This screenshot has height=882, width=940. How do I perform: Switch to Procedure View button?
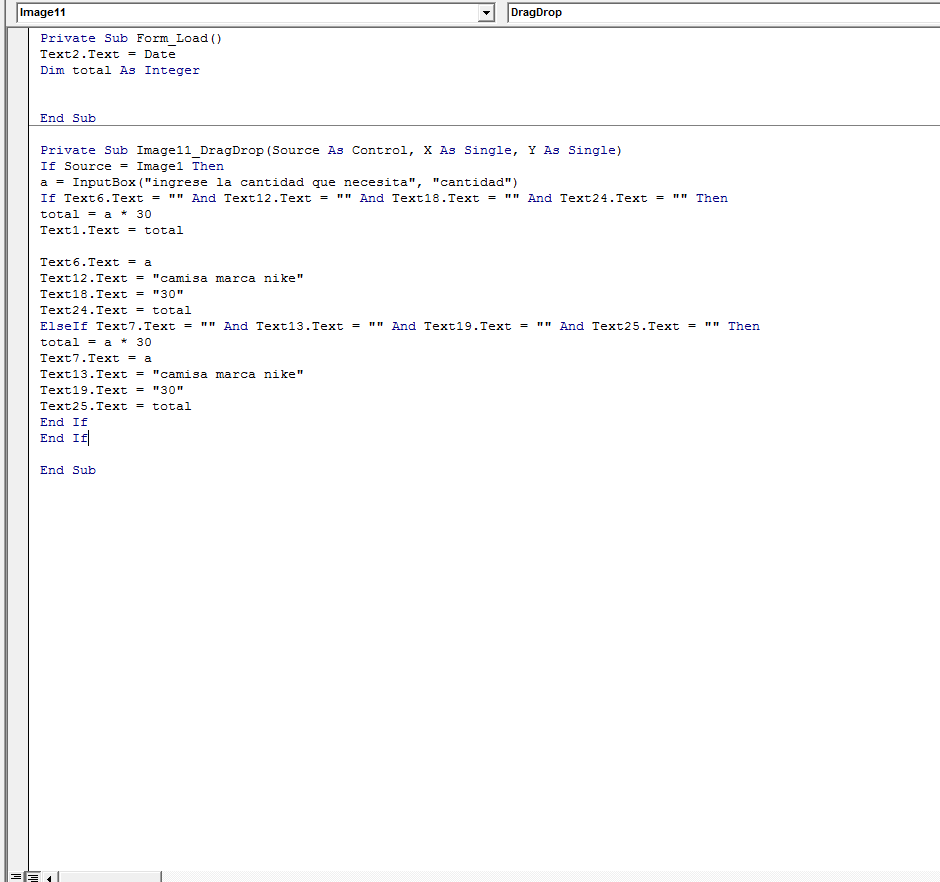[16, 877]
